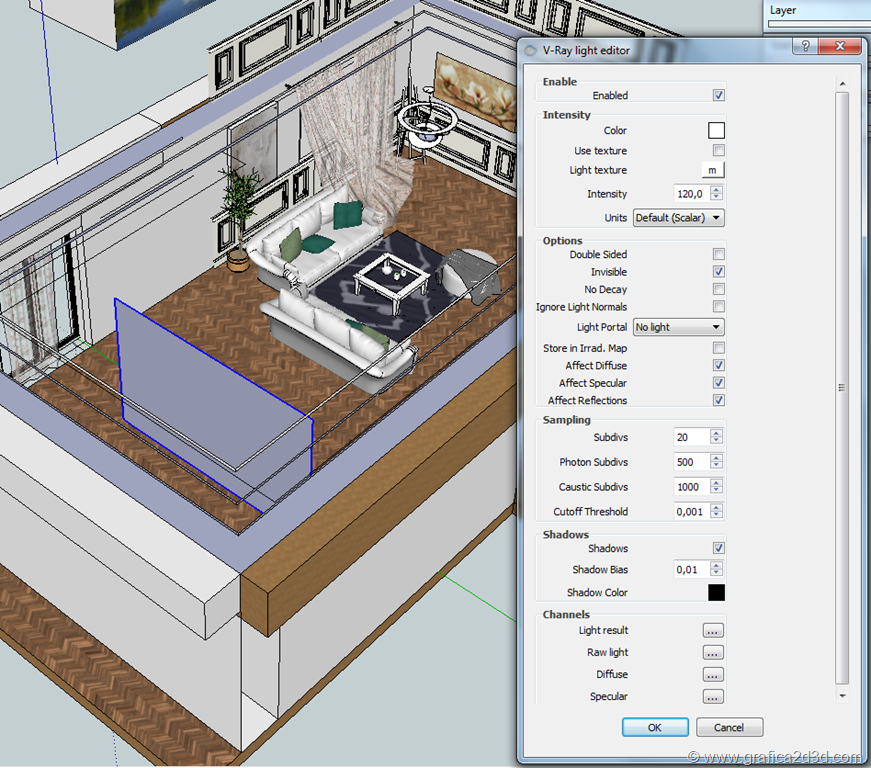871x768 pixels.
Task: Toggle the Invisible checkbox
Action: (718, 272)
